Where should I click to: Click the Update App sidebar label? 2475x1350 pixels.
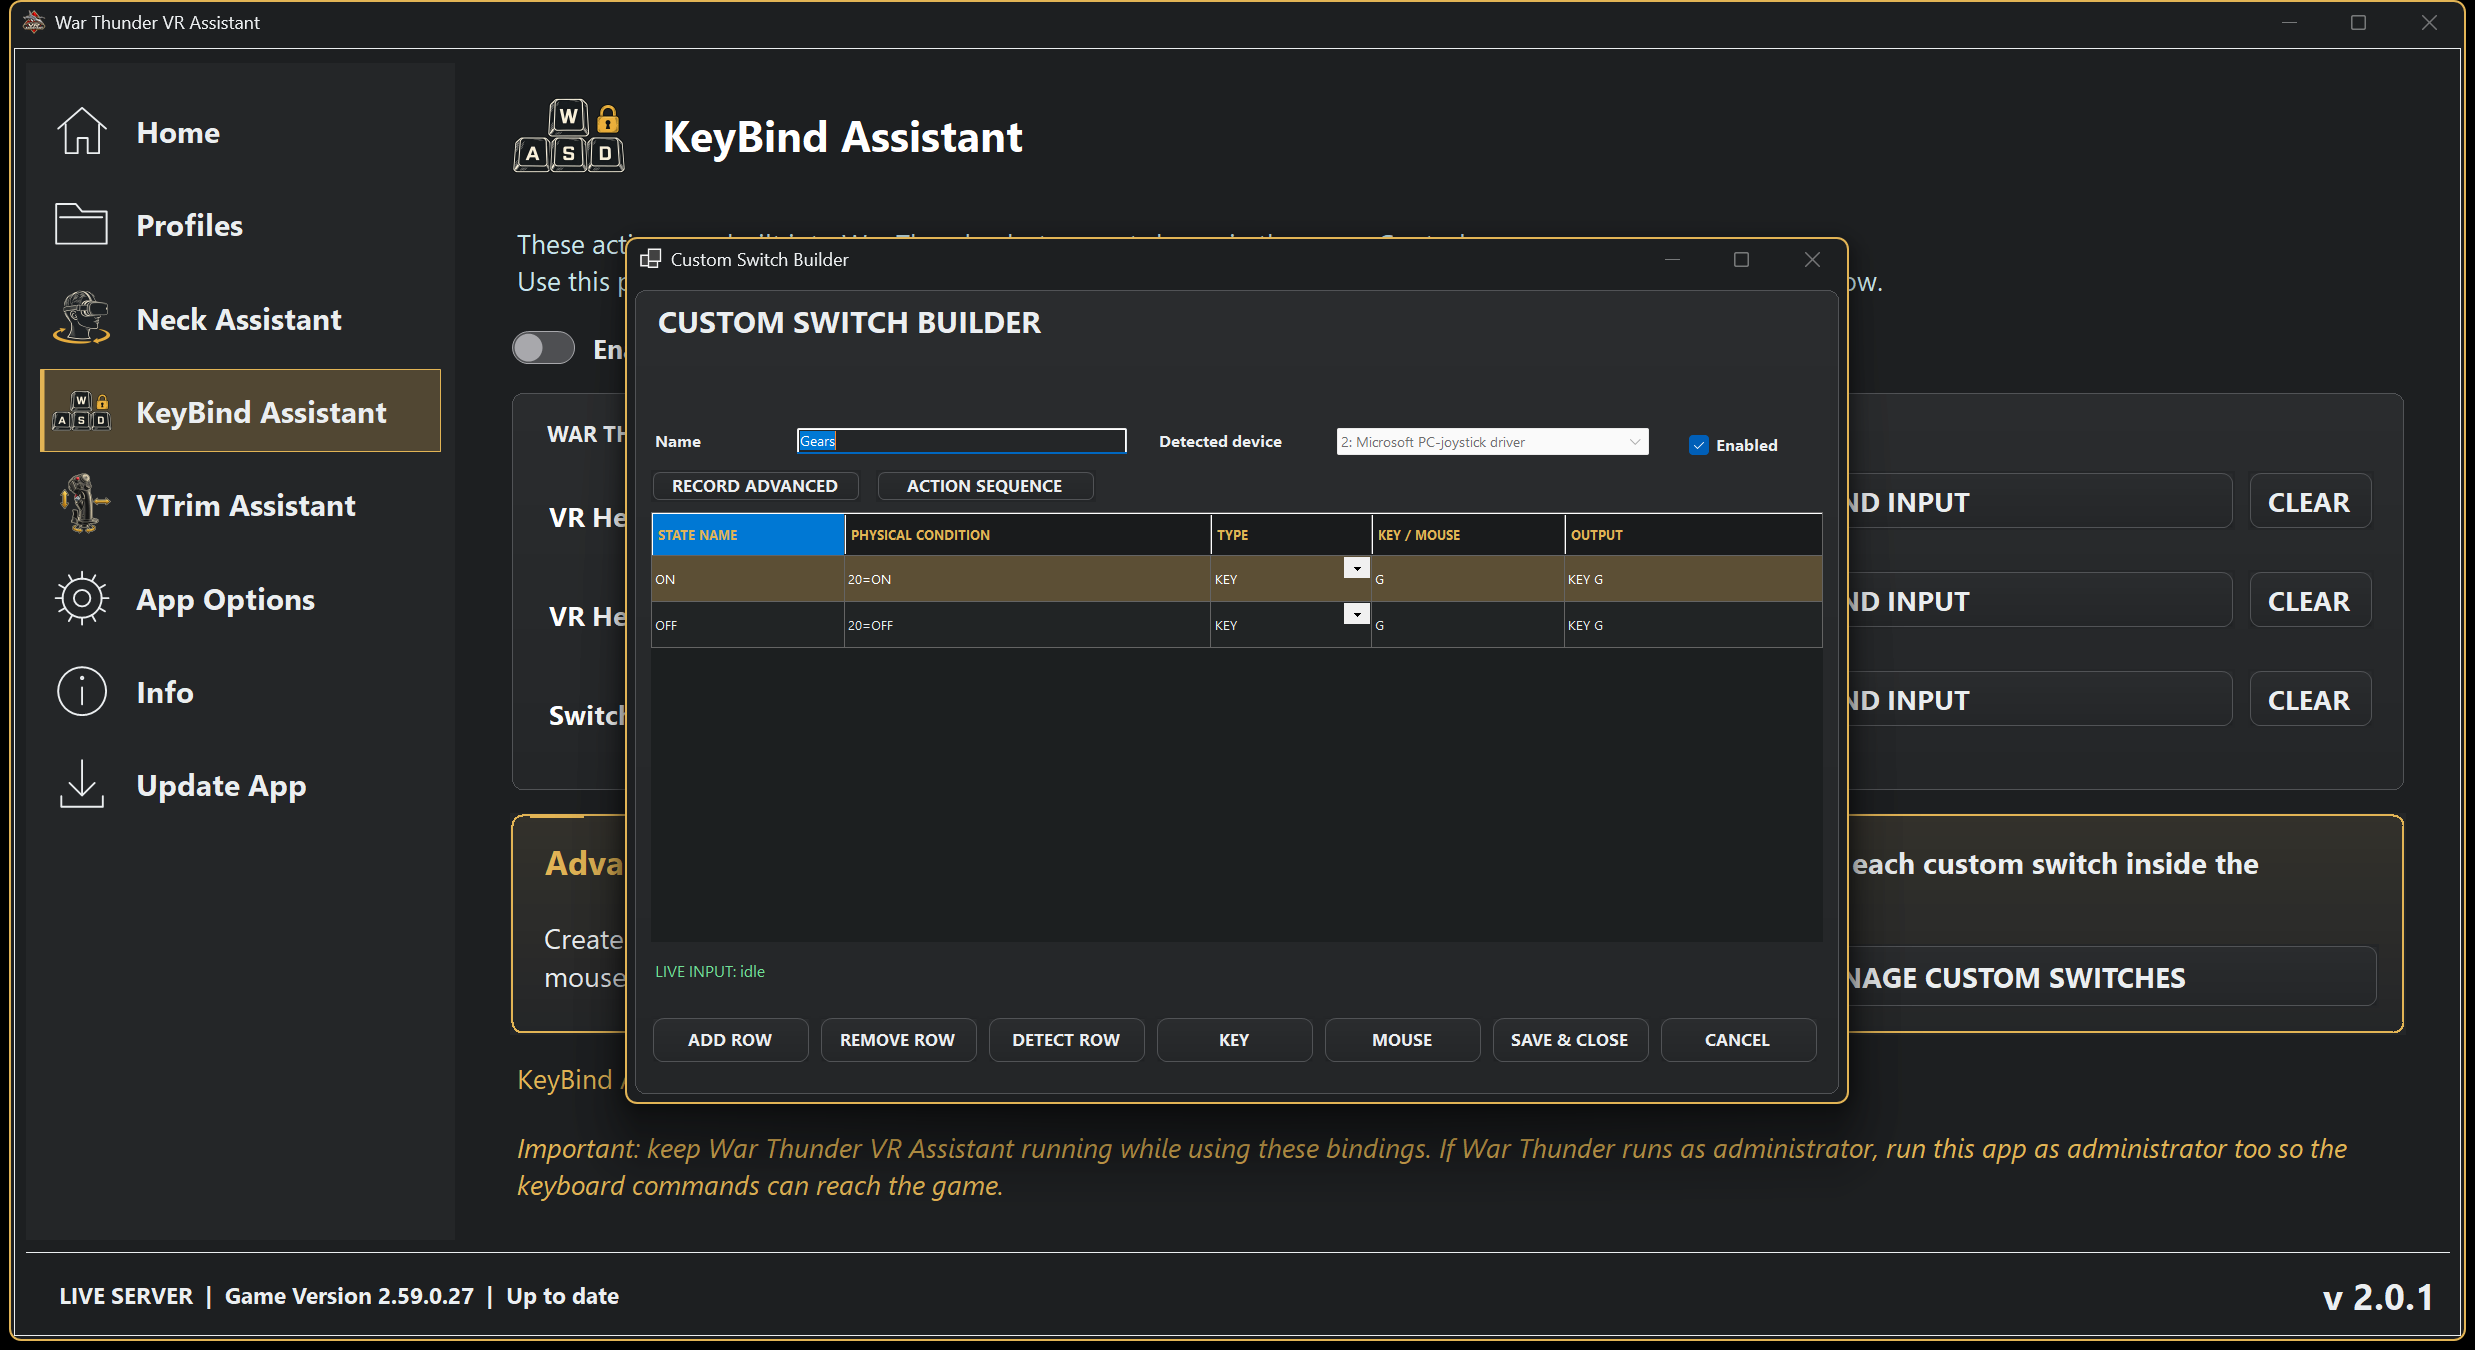(221, 786)
